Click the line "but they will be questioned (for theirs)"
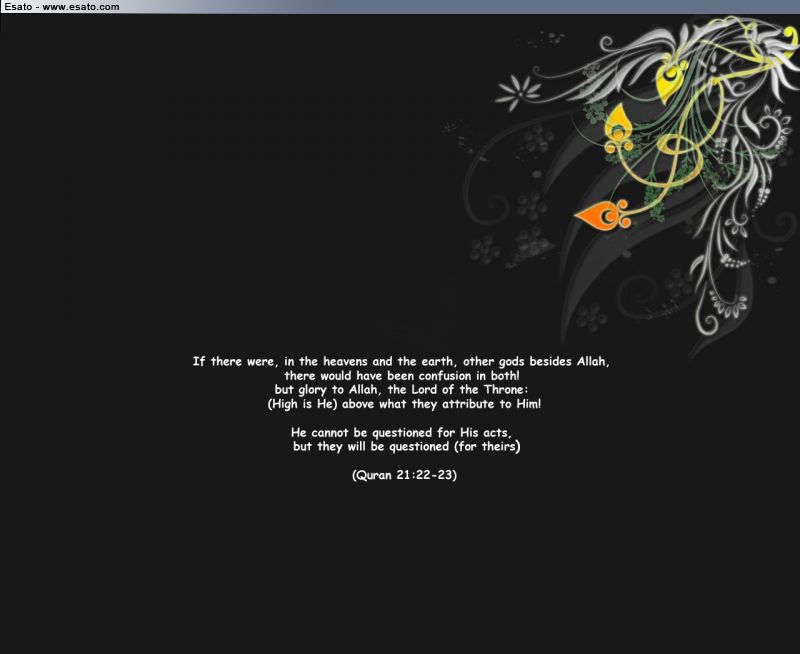 pyautogui.click(x=407, y=447)
